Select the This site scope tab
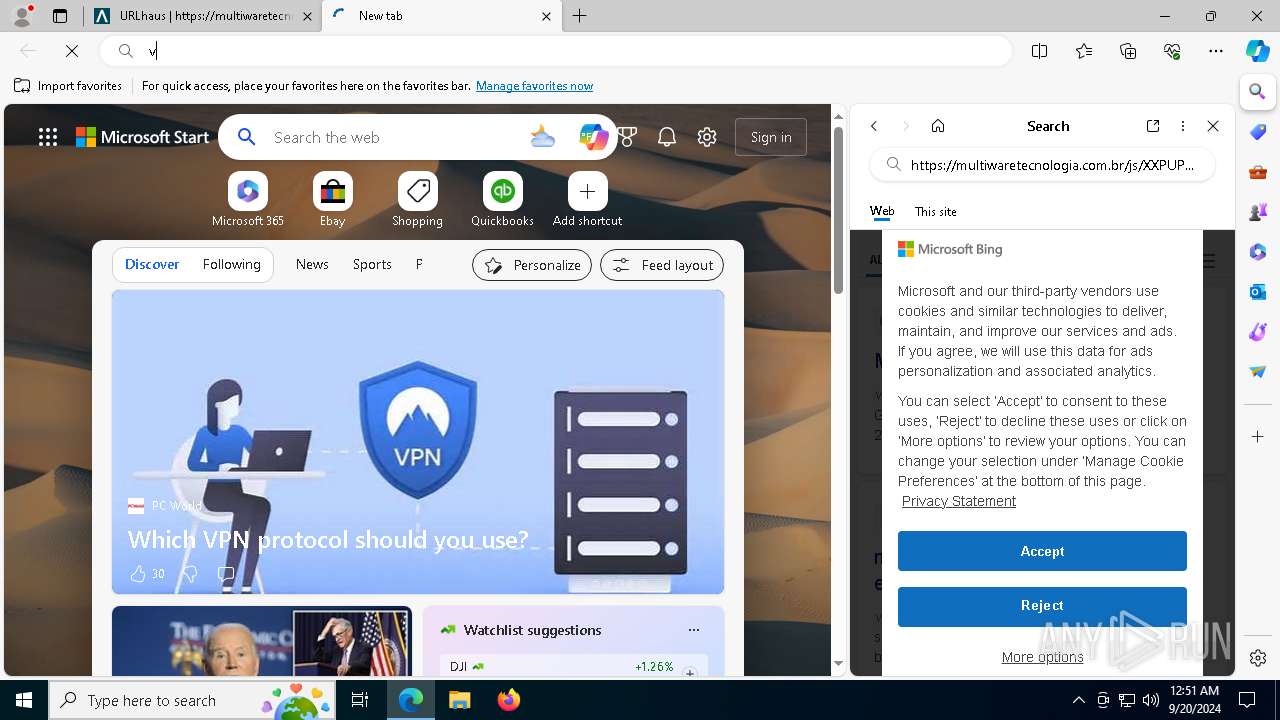Screen dimensions: 1280x720 click(x=936, y=212)
